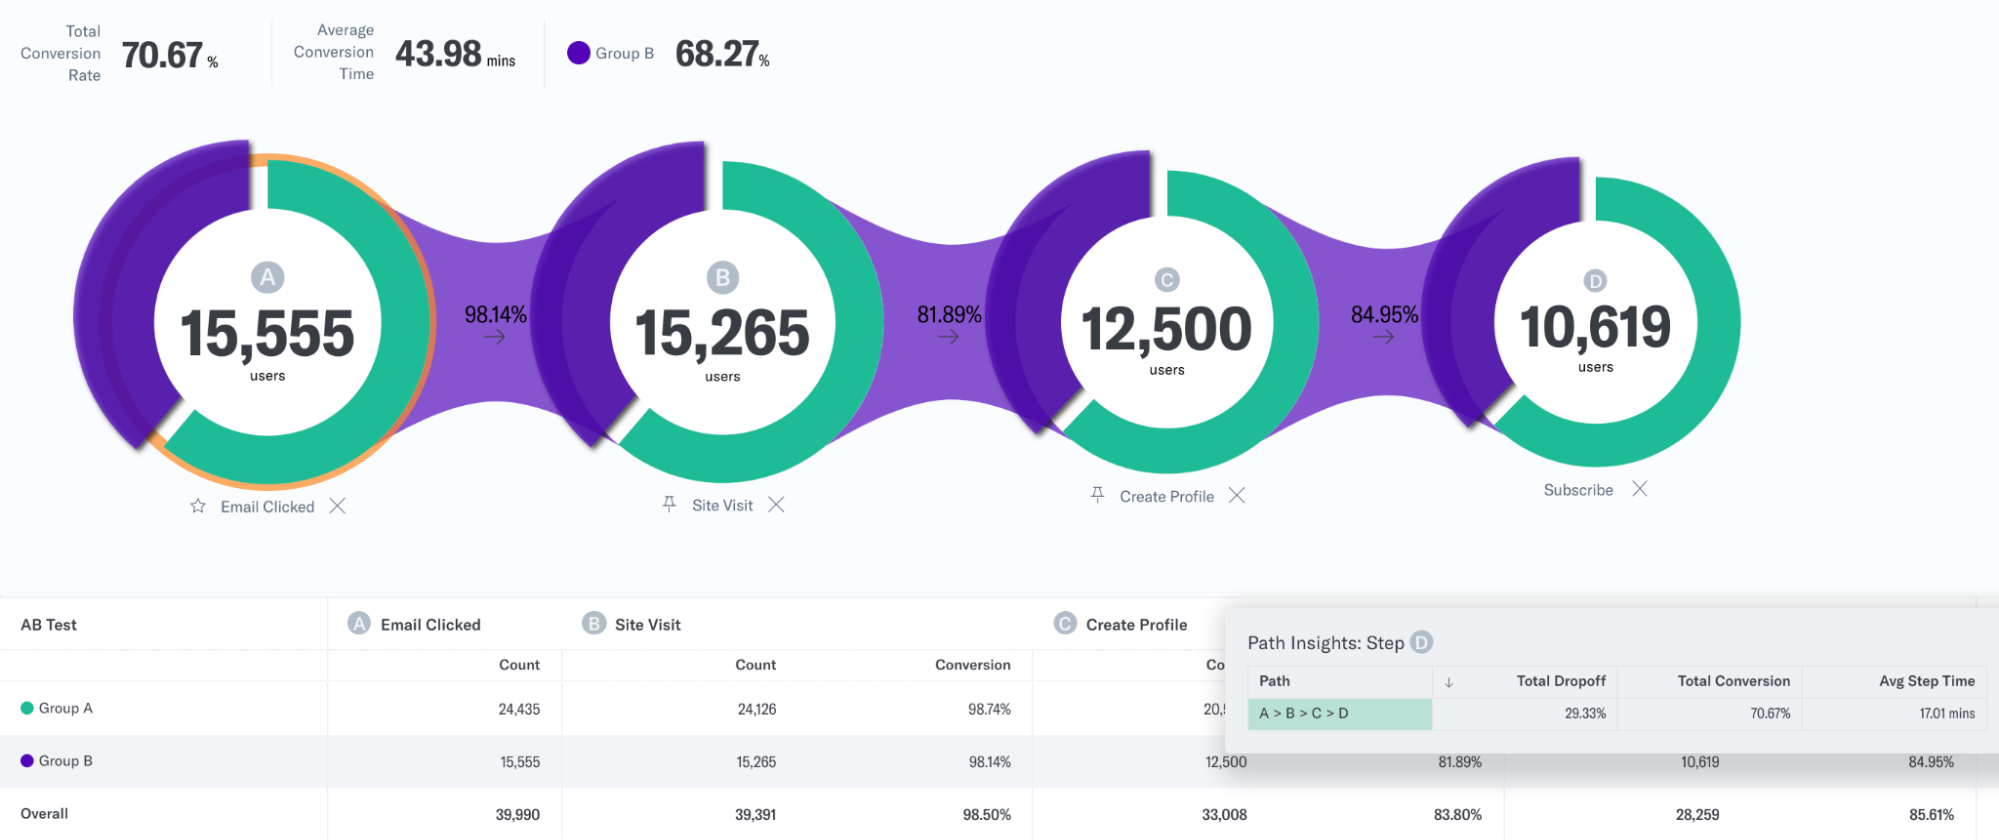Click the Avg Step Time column header

pyautogui.click(x=1927, y=681)
